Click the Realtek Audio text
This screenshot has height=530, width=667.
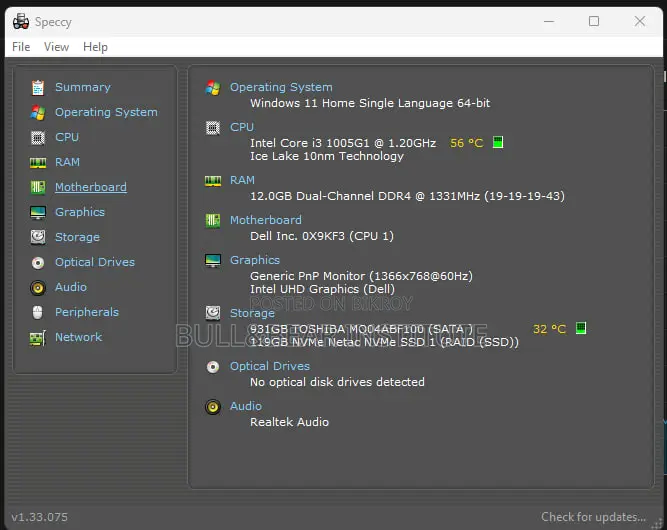(x=289, y=422)
